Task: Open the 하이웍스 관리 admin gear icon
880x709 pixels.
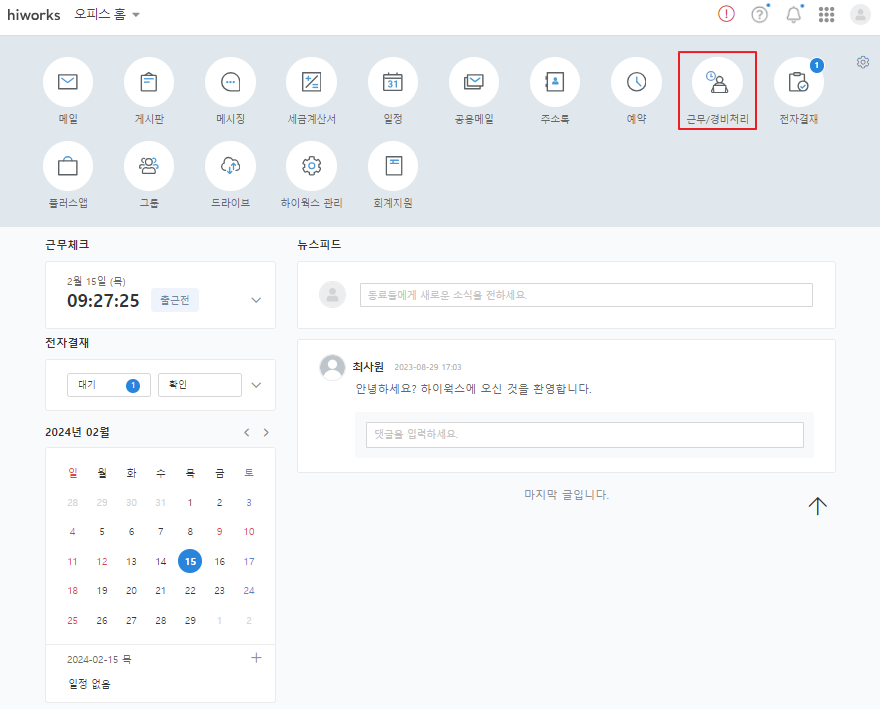Action: (311, 166)
